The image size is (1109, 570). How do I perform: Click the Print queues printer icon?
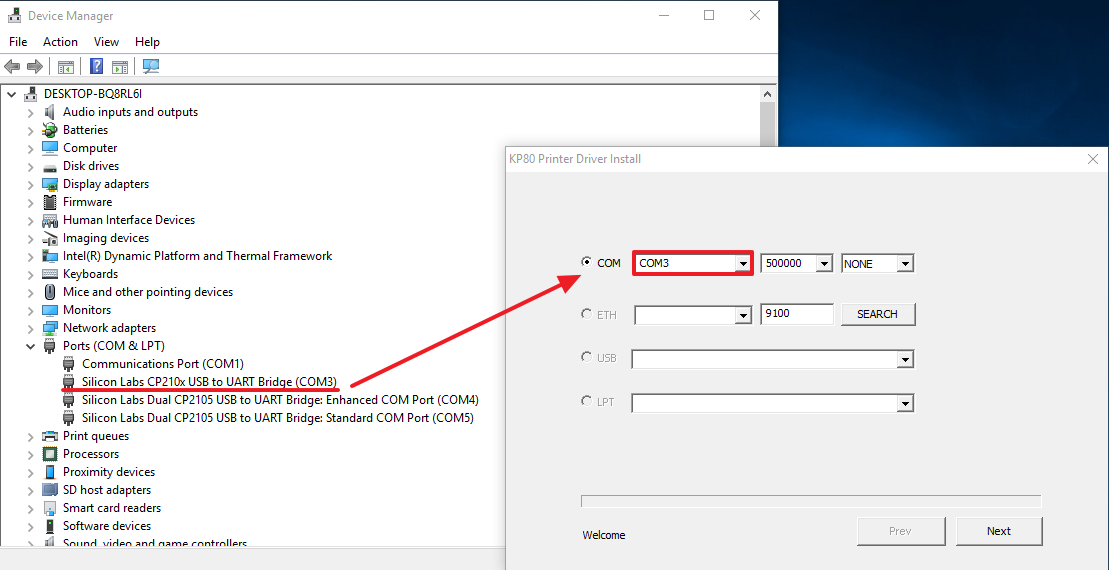(x=50, y=436)
